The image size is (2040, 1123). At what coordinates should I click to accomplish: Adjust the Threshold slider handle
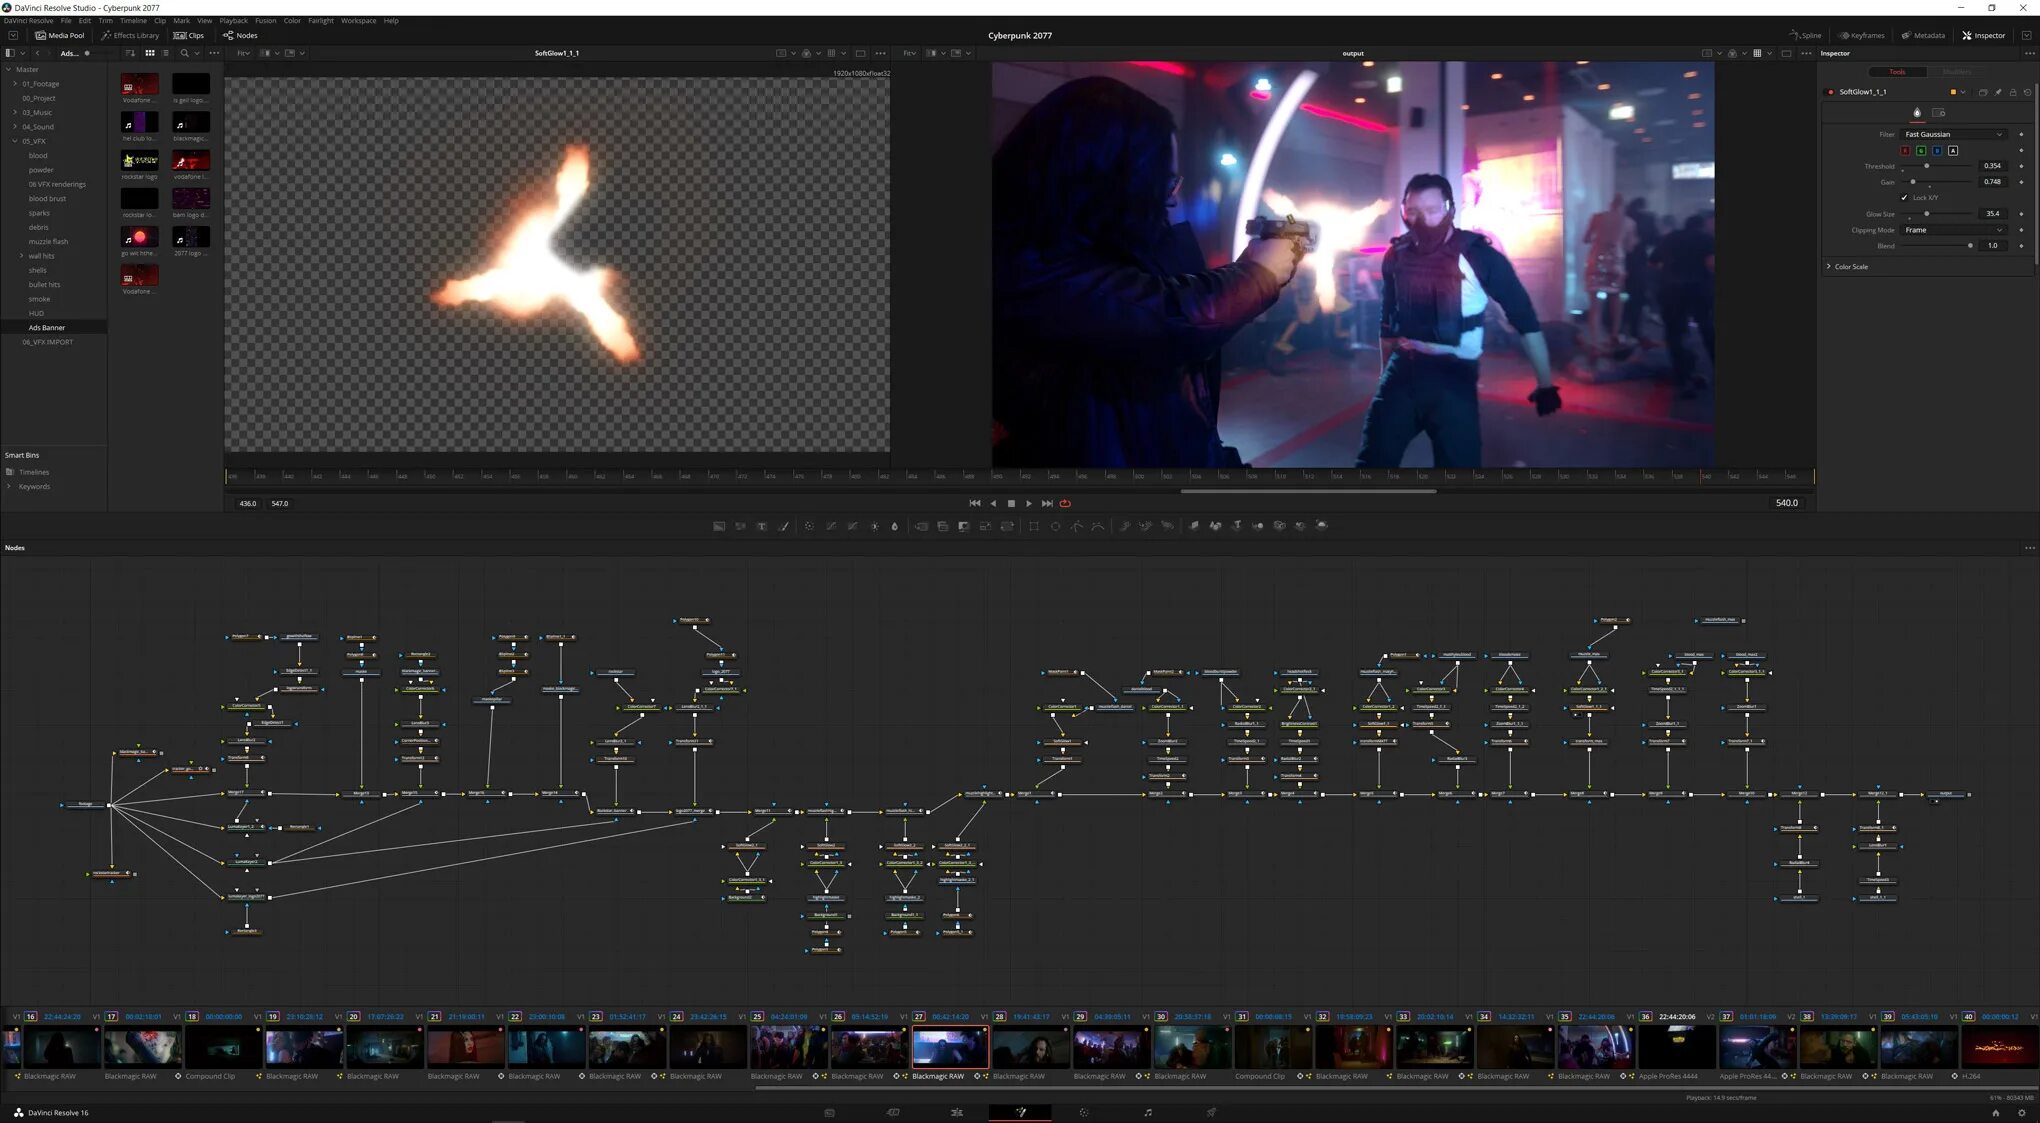coord(1927,166)
